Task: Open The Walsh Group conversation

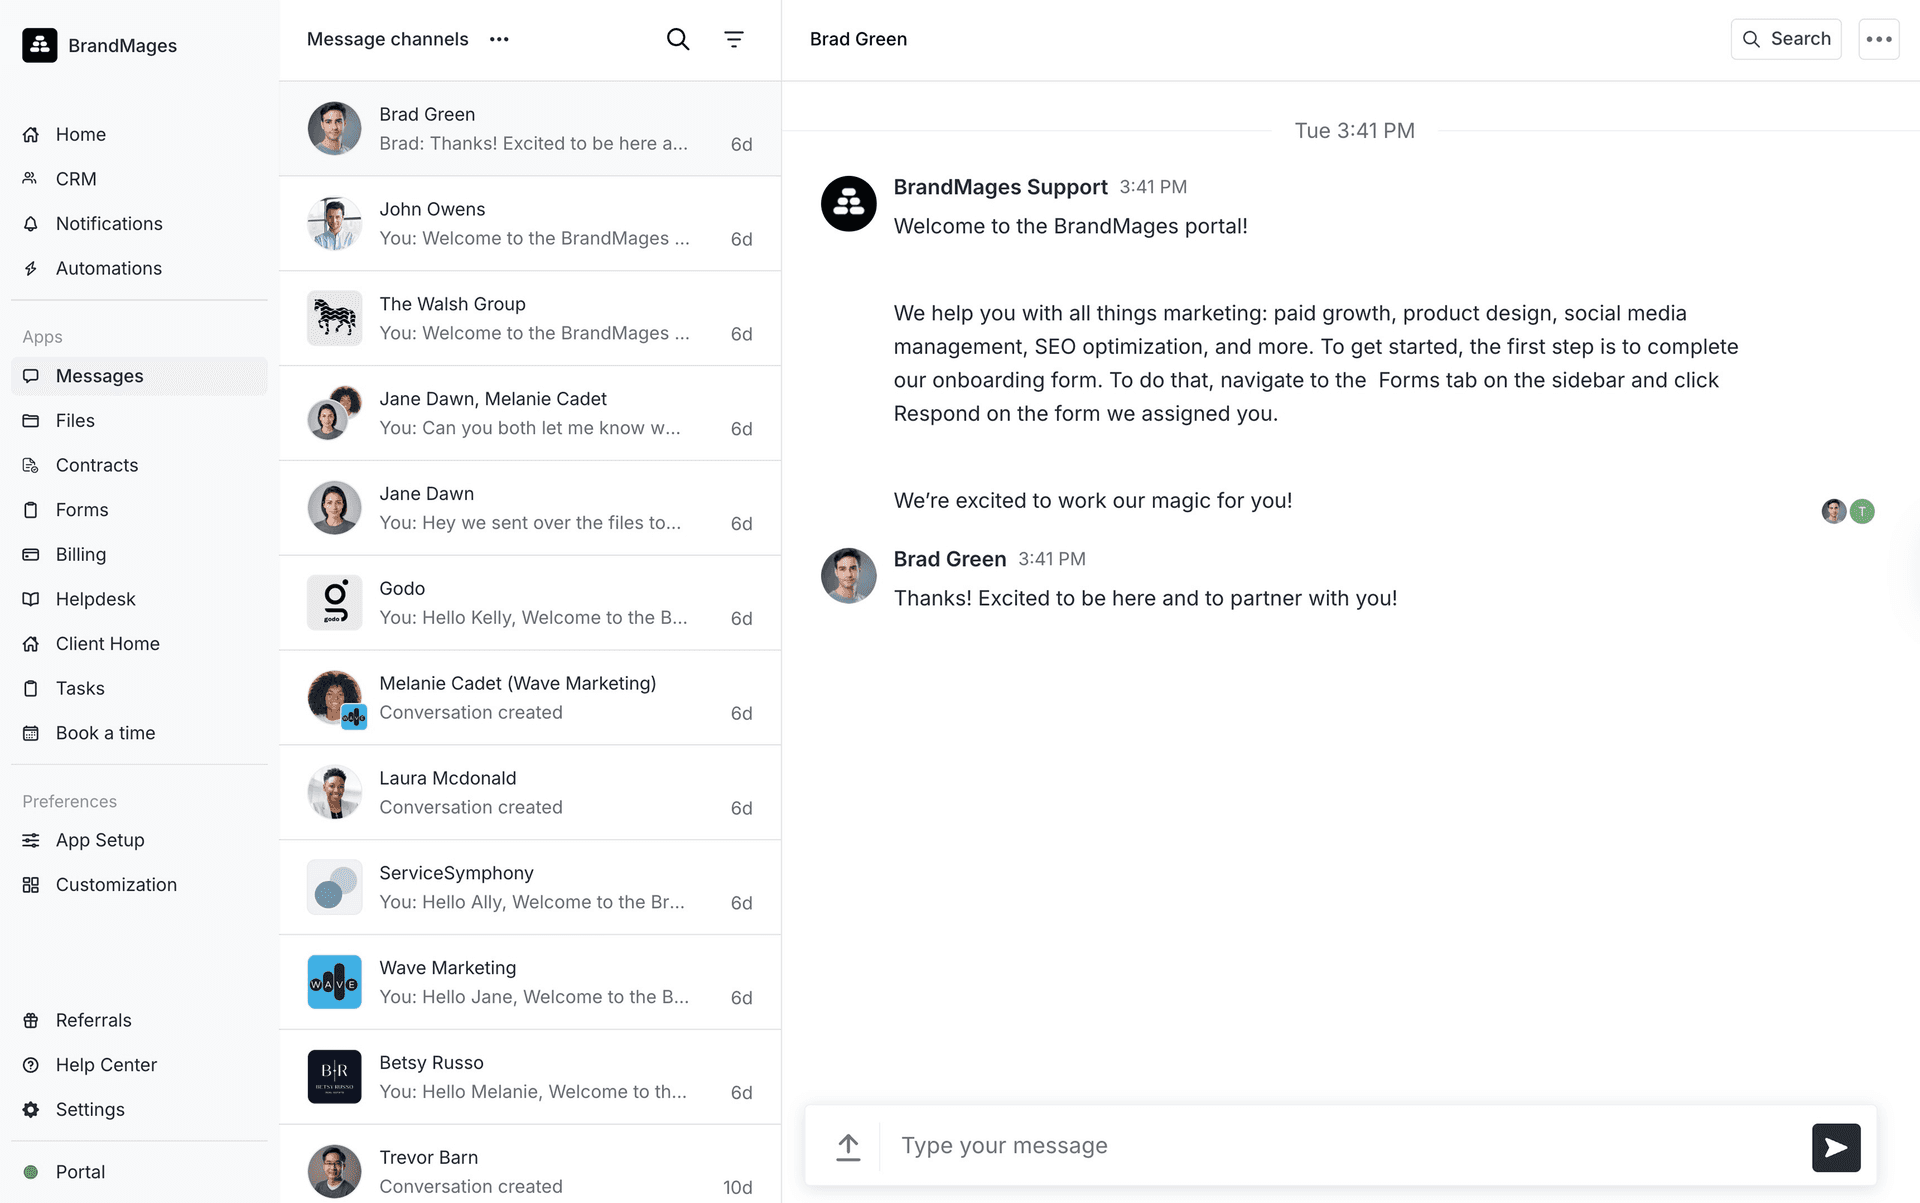Action: [530, 318]
